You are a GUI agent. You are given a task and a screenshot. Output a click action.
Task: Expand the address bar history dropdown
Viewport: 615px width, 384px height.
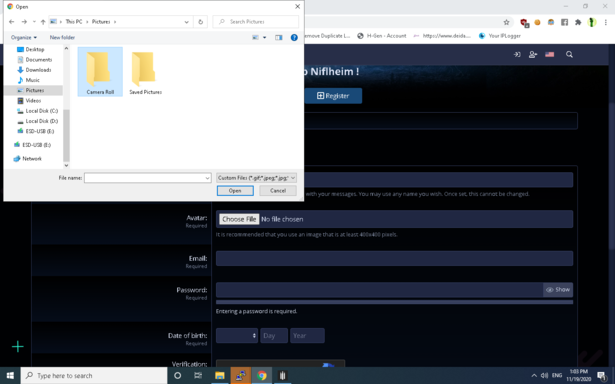tap(187, 22)
